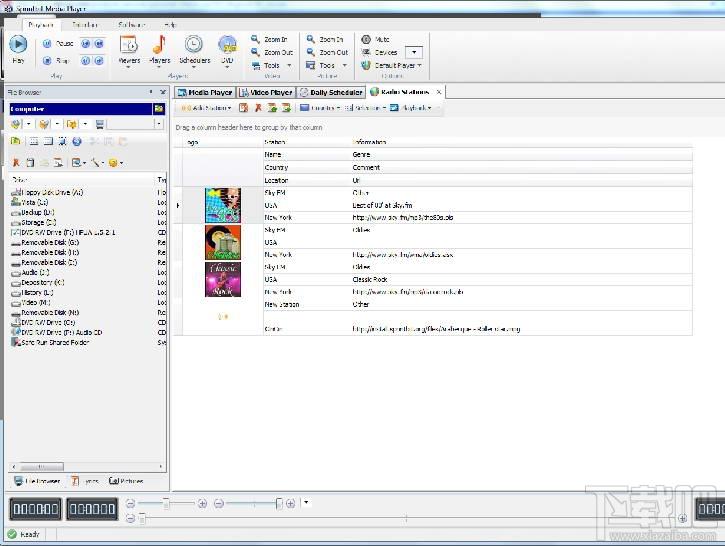Select the 'New Station' name cell
725x546 pixels.
pos(282,304)
